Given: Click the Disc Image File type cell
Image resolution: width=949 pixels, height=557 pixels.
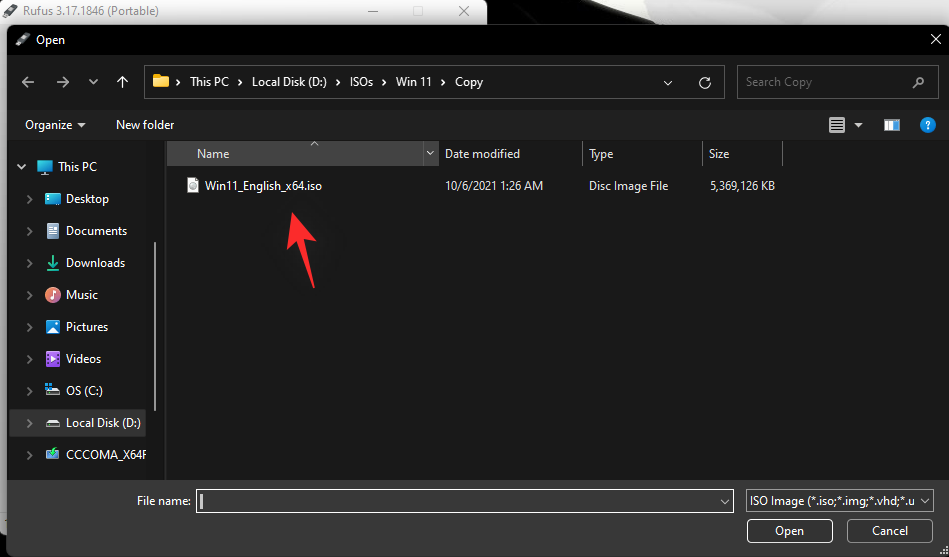Looking at the screenshot, I should [628, 186].
